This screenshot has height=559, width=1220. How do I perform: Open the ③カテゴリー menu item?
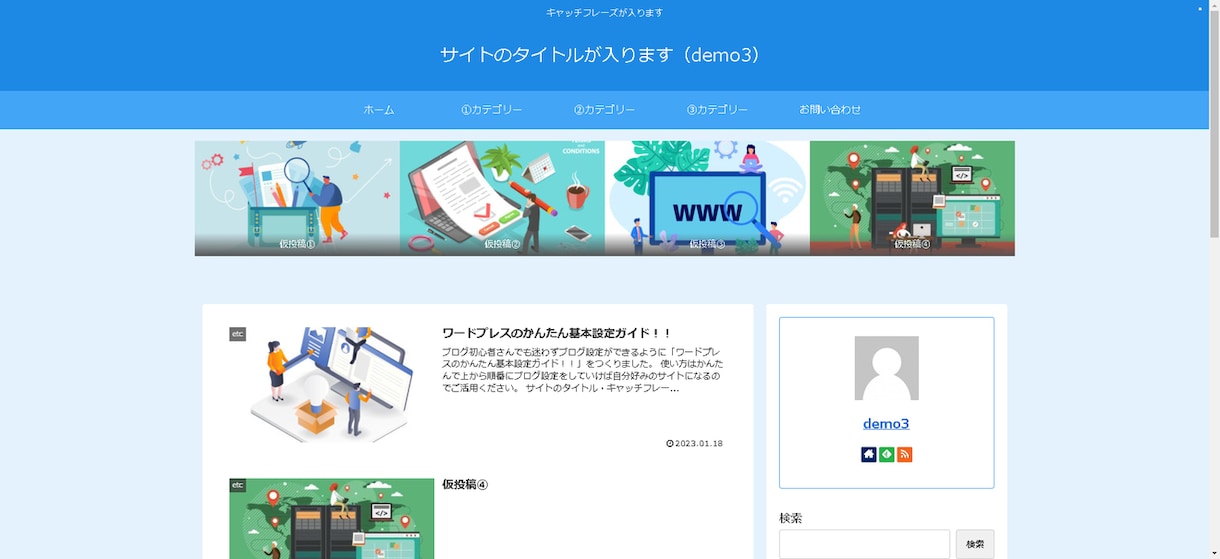pos(717,110)
